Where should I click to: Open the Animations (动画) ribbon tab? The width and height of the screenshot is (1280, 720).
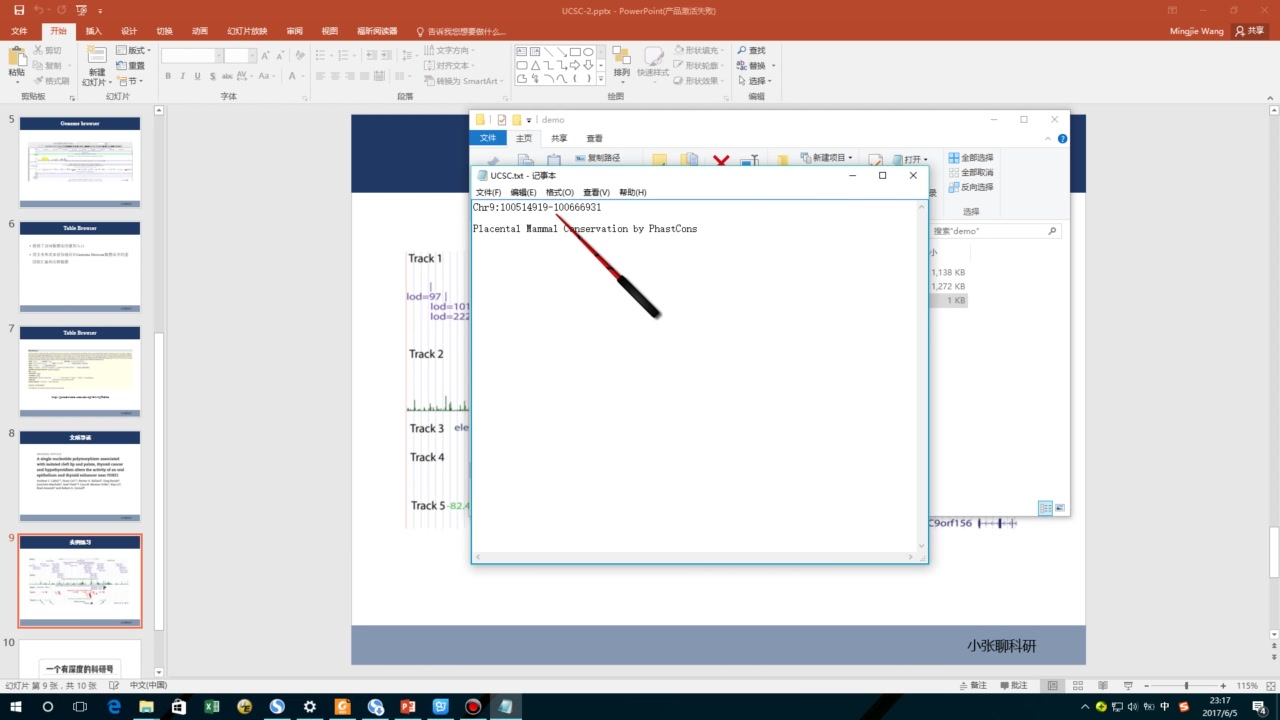click(200, 31)
